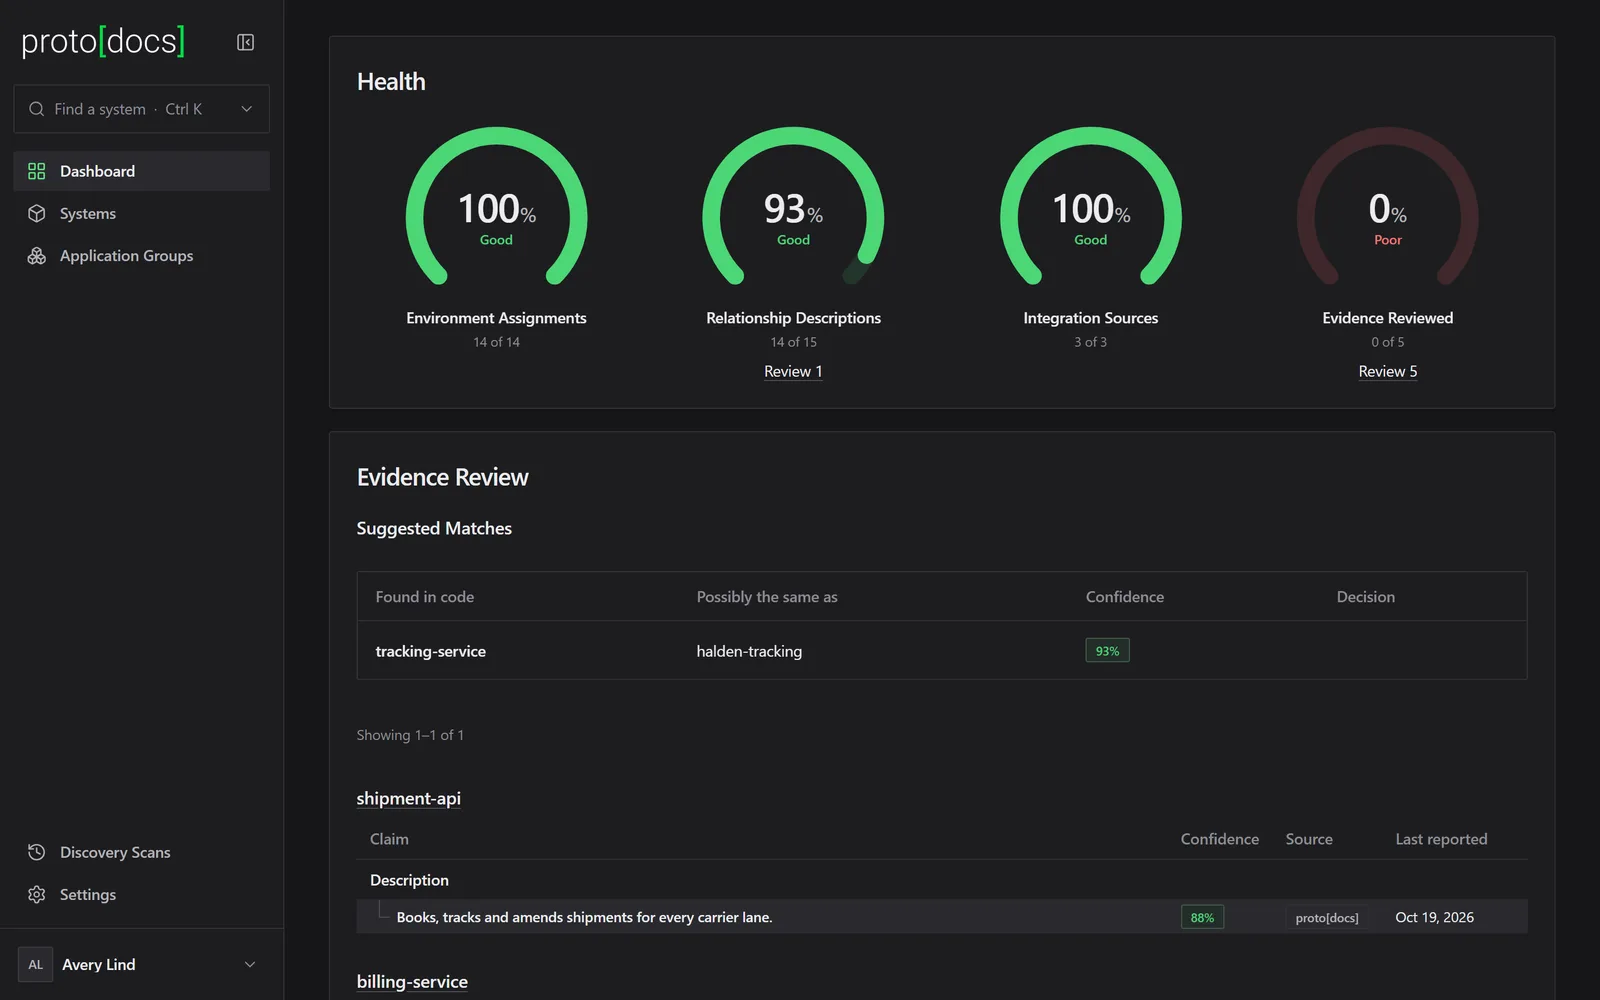Image resolution: width=1600 pixels, height=1000 pixels.
Task: Open the billing-service system link
Action: click(412, 981)
